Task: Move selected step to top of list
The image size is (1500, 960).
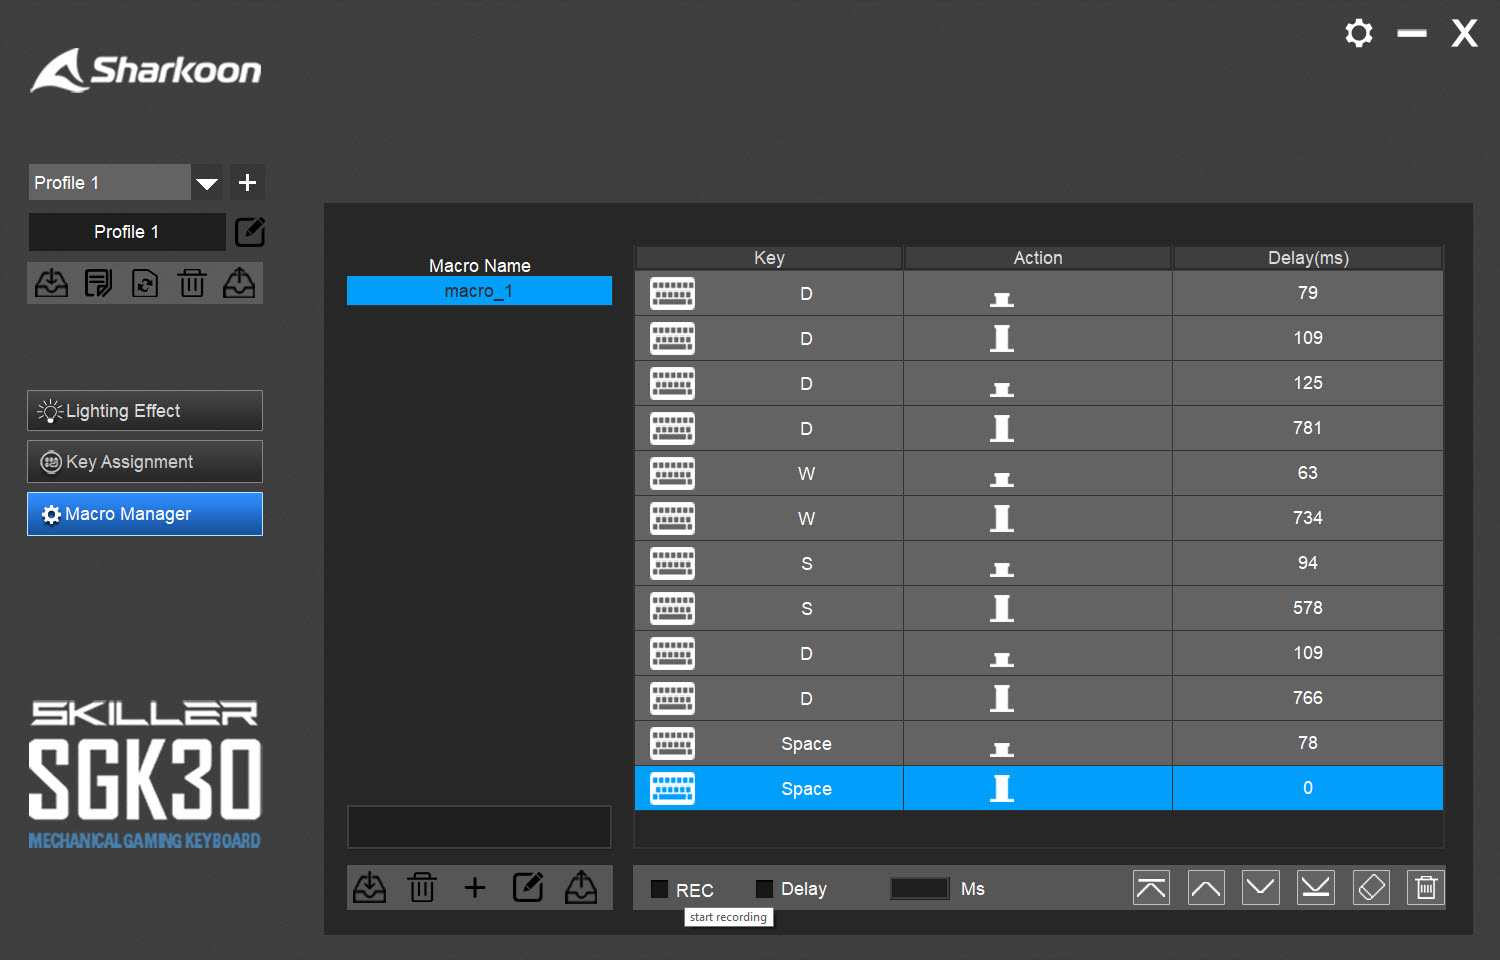Action: tap(1152, 887)
